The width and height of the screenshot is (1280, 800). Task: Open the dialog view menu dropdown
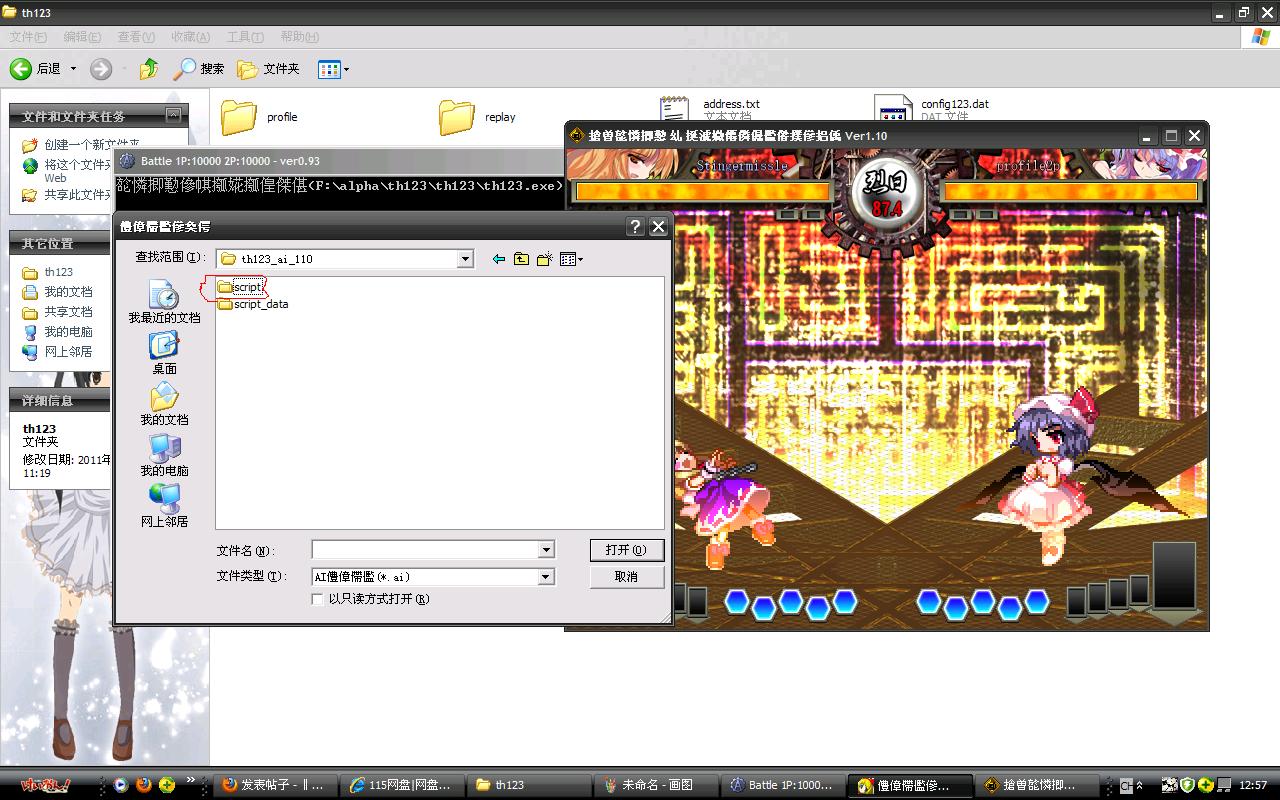tap(571, 259)
